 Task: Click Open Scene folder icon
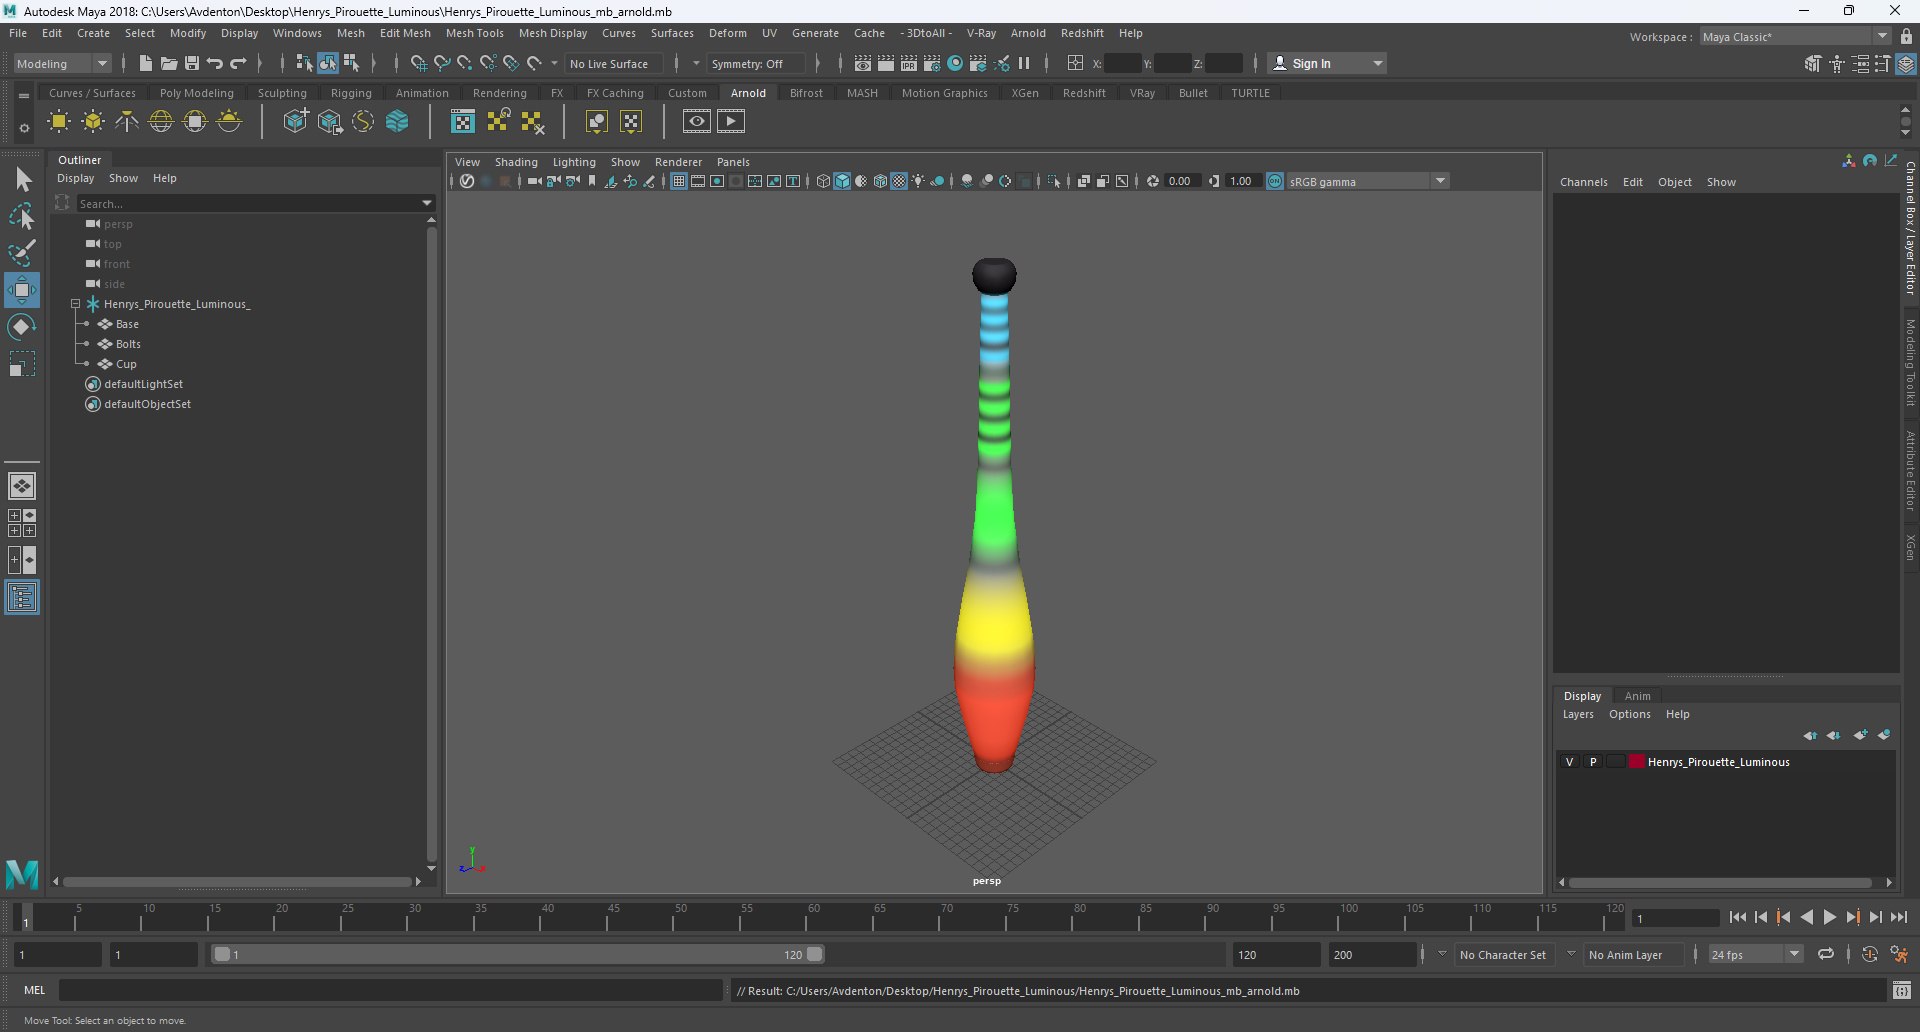168,63
